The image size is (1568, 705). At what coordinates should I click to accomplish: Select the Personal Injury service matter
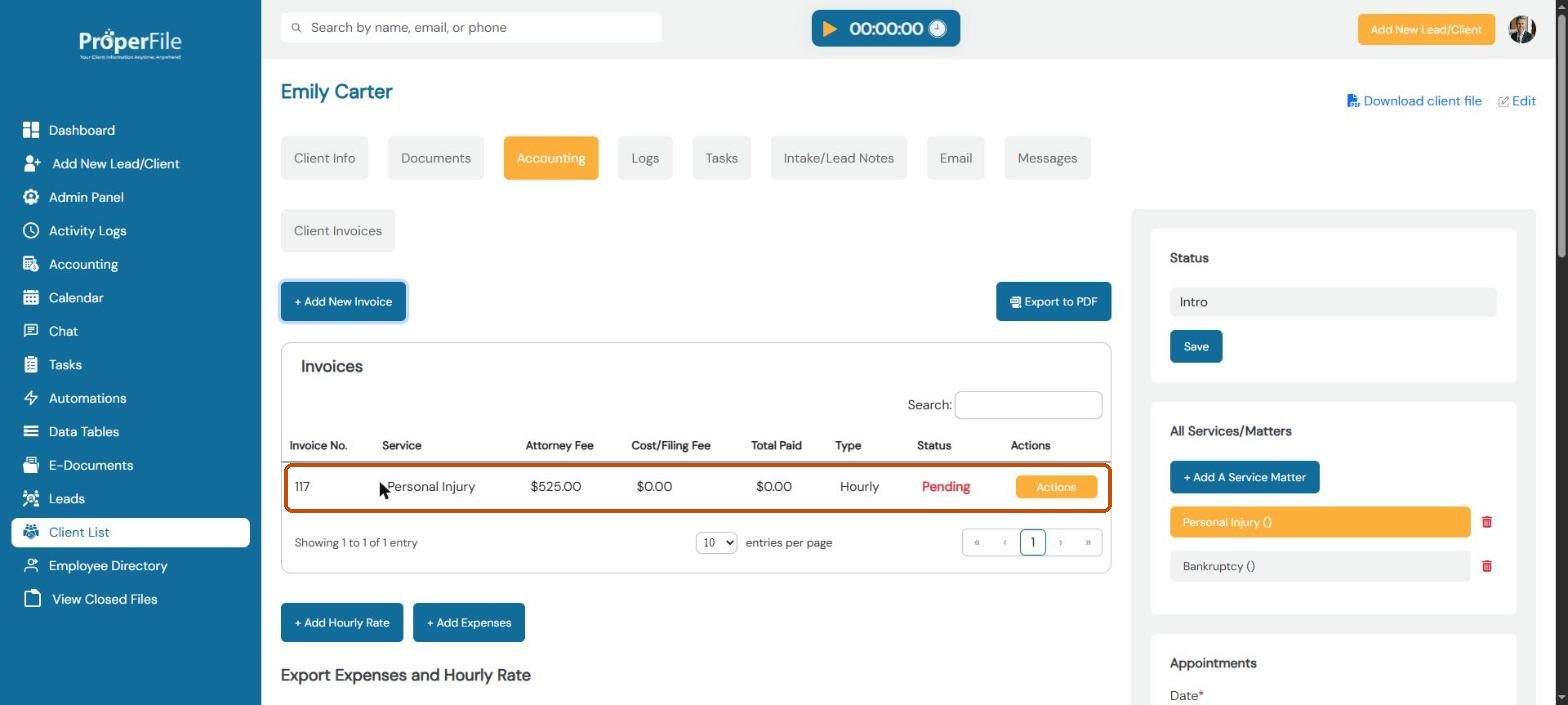(1320, 522)
